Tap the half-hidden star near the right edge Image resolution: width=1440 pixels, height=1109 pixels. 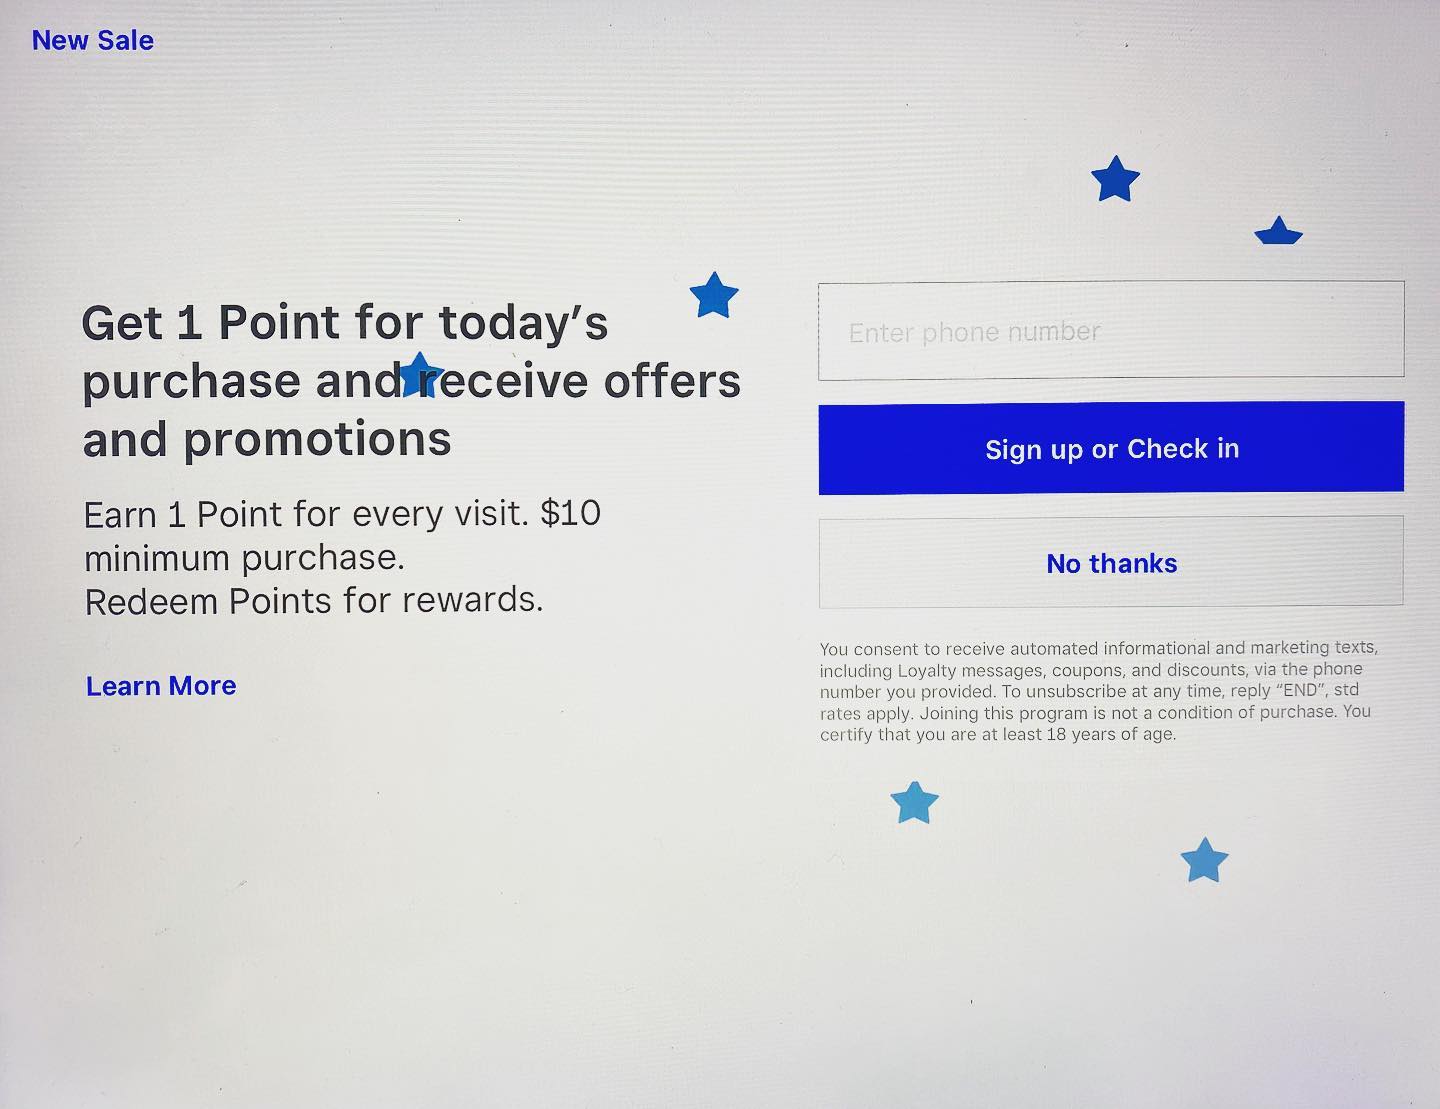pos(1278,232)
